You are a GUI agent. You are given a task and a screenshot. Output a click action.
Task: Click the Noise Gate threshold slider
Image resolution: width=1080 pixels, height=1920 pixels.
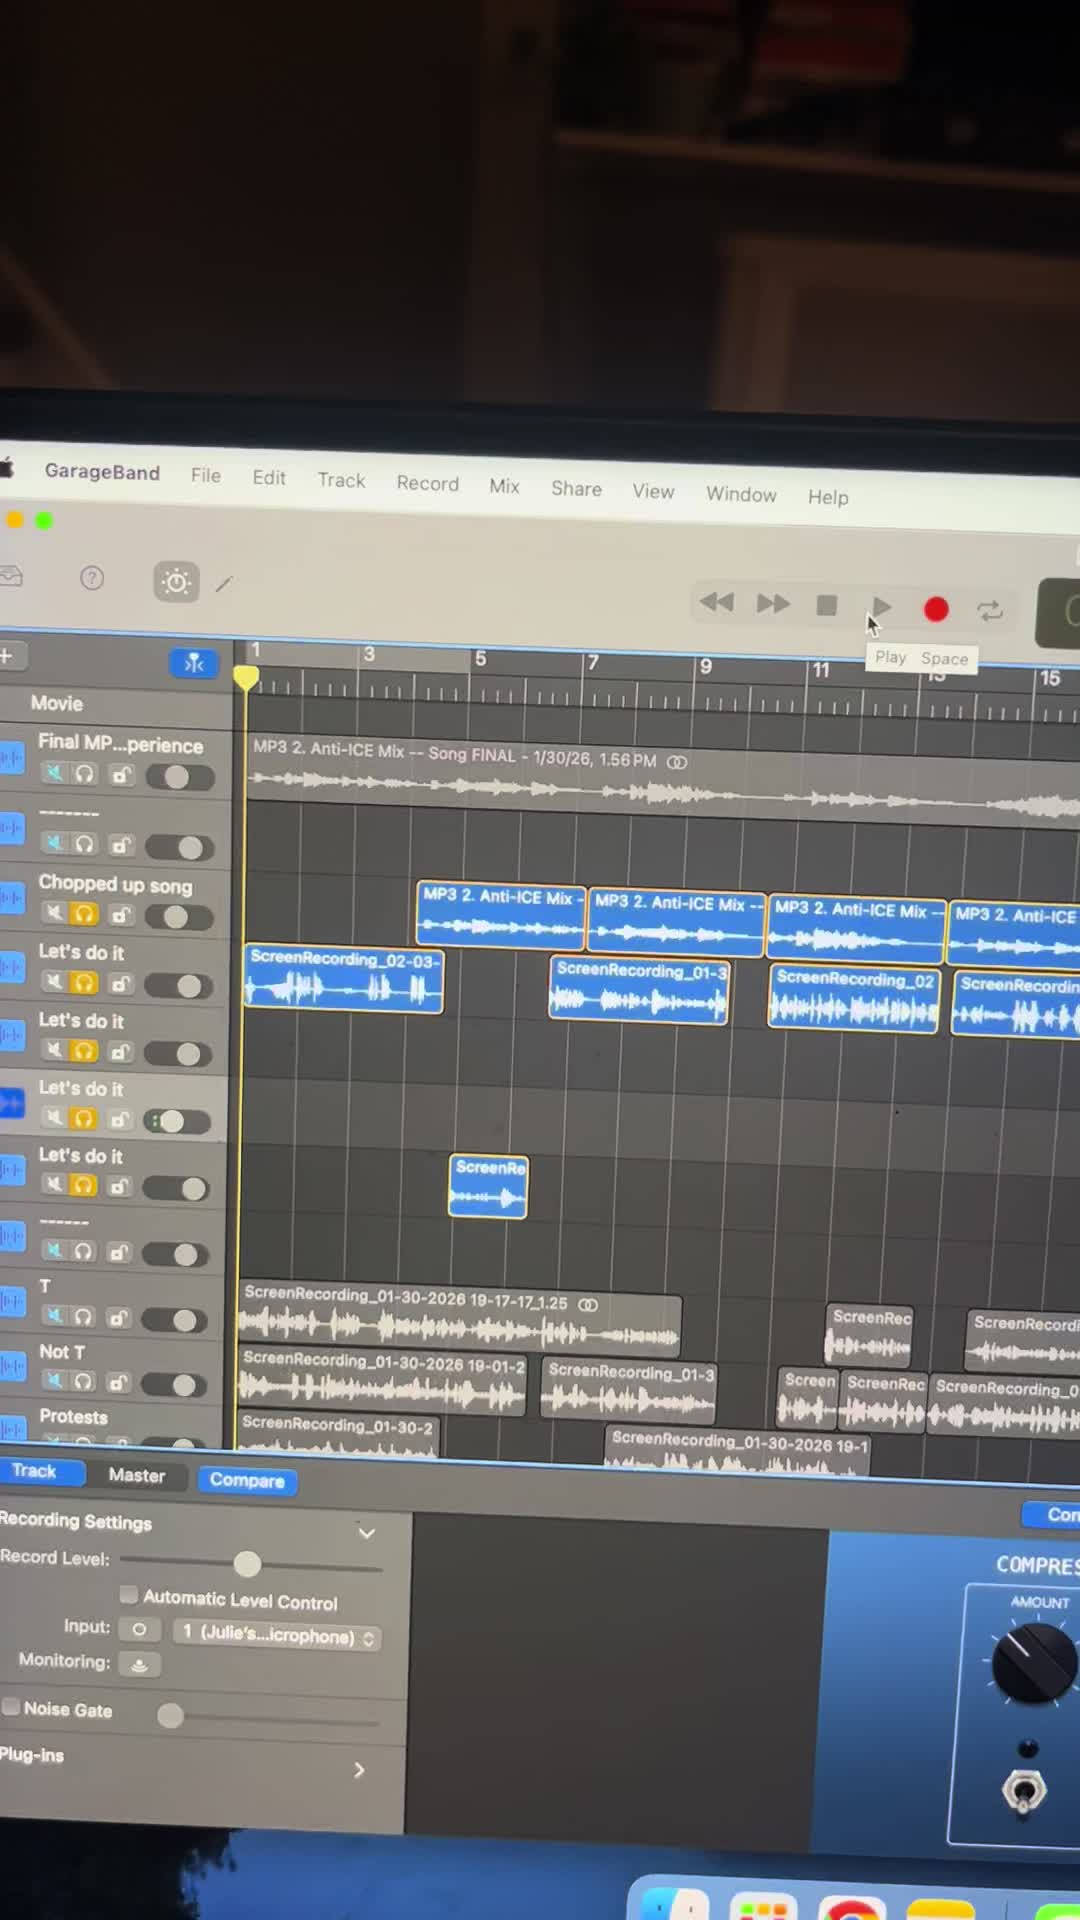tap(268, 1717)
